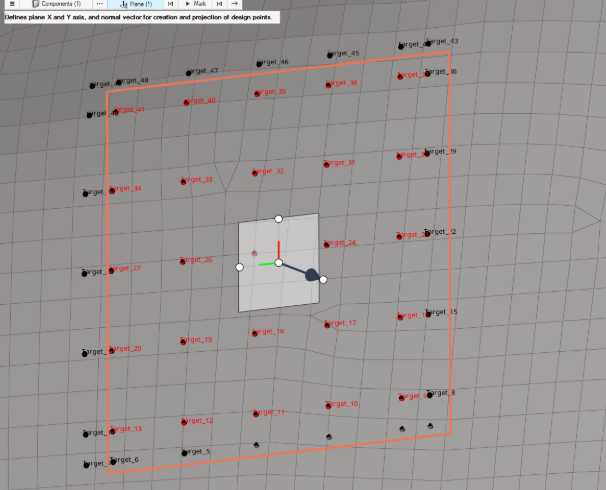Select the Target_41 design point
Image resolution: width=606 pixels, height=490 pixels.
click(x=116, y=112)
